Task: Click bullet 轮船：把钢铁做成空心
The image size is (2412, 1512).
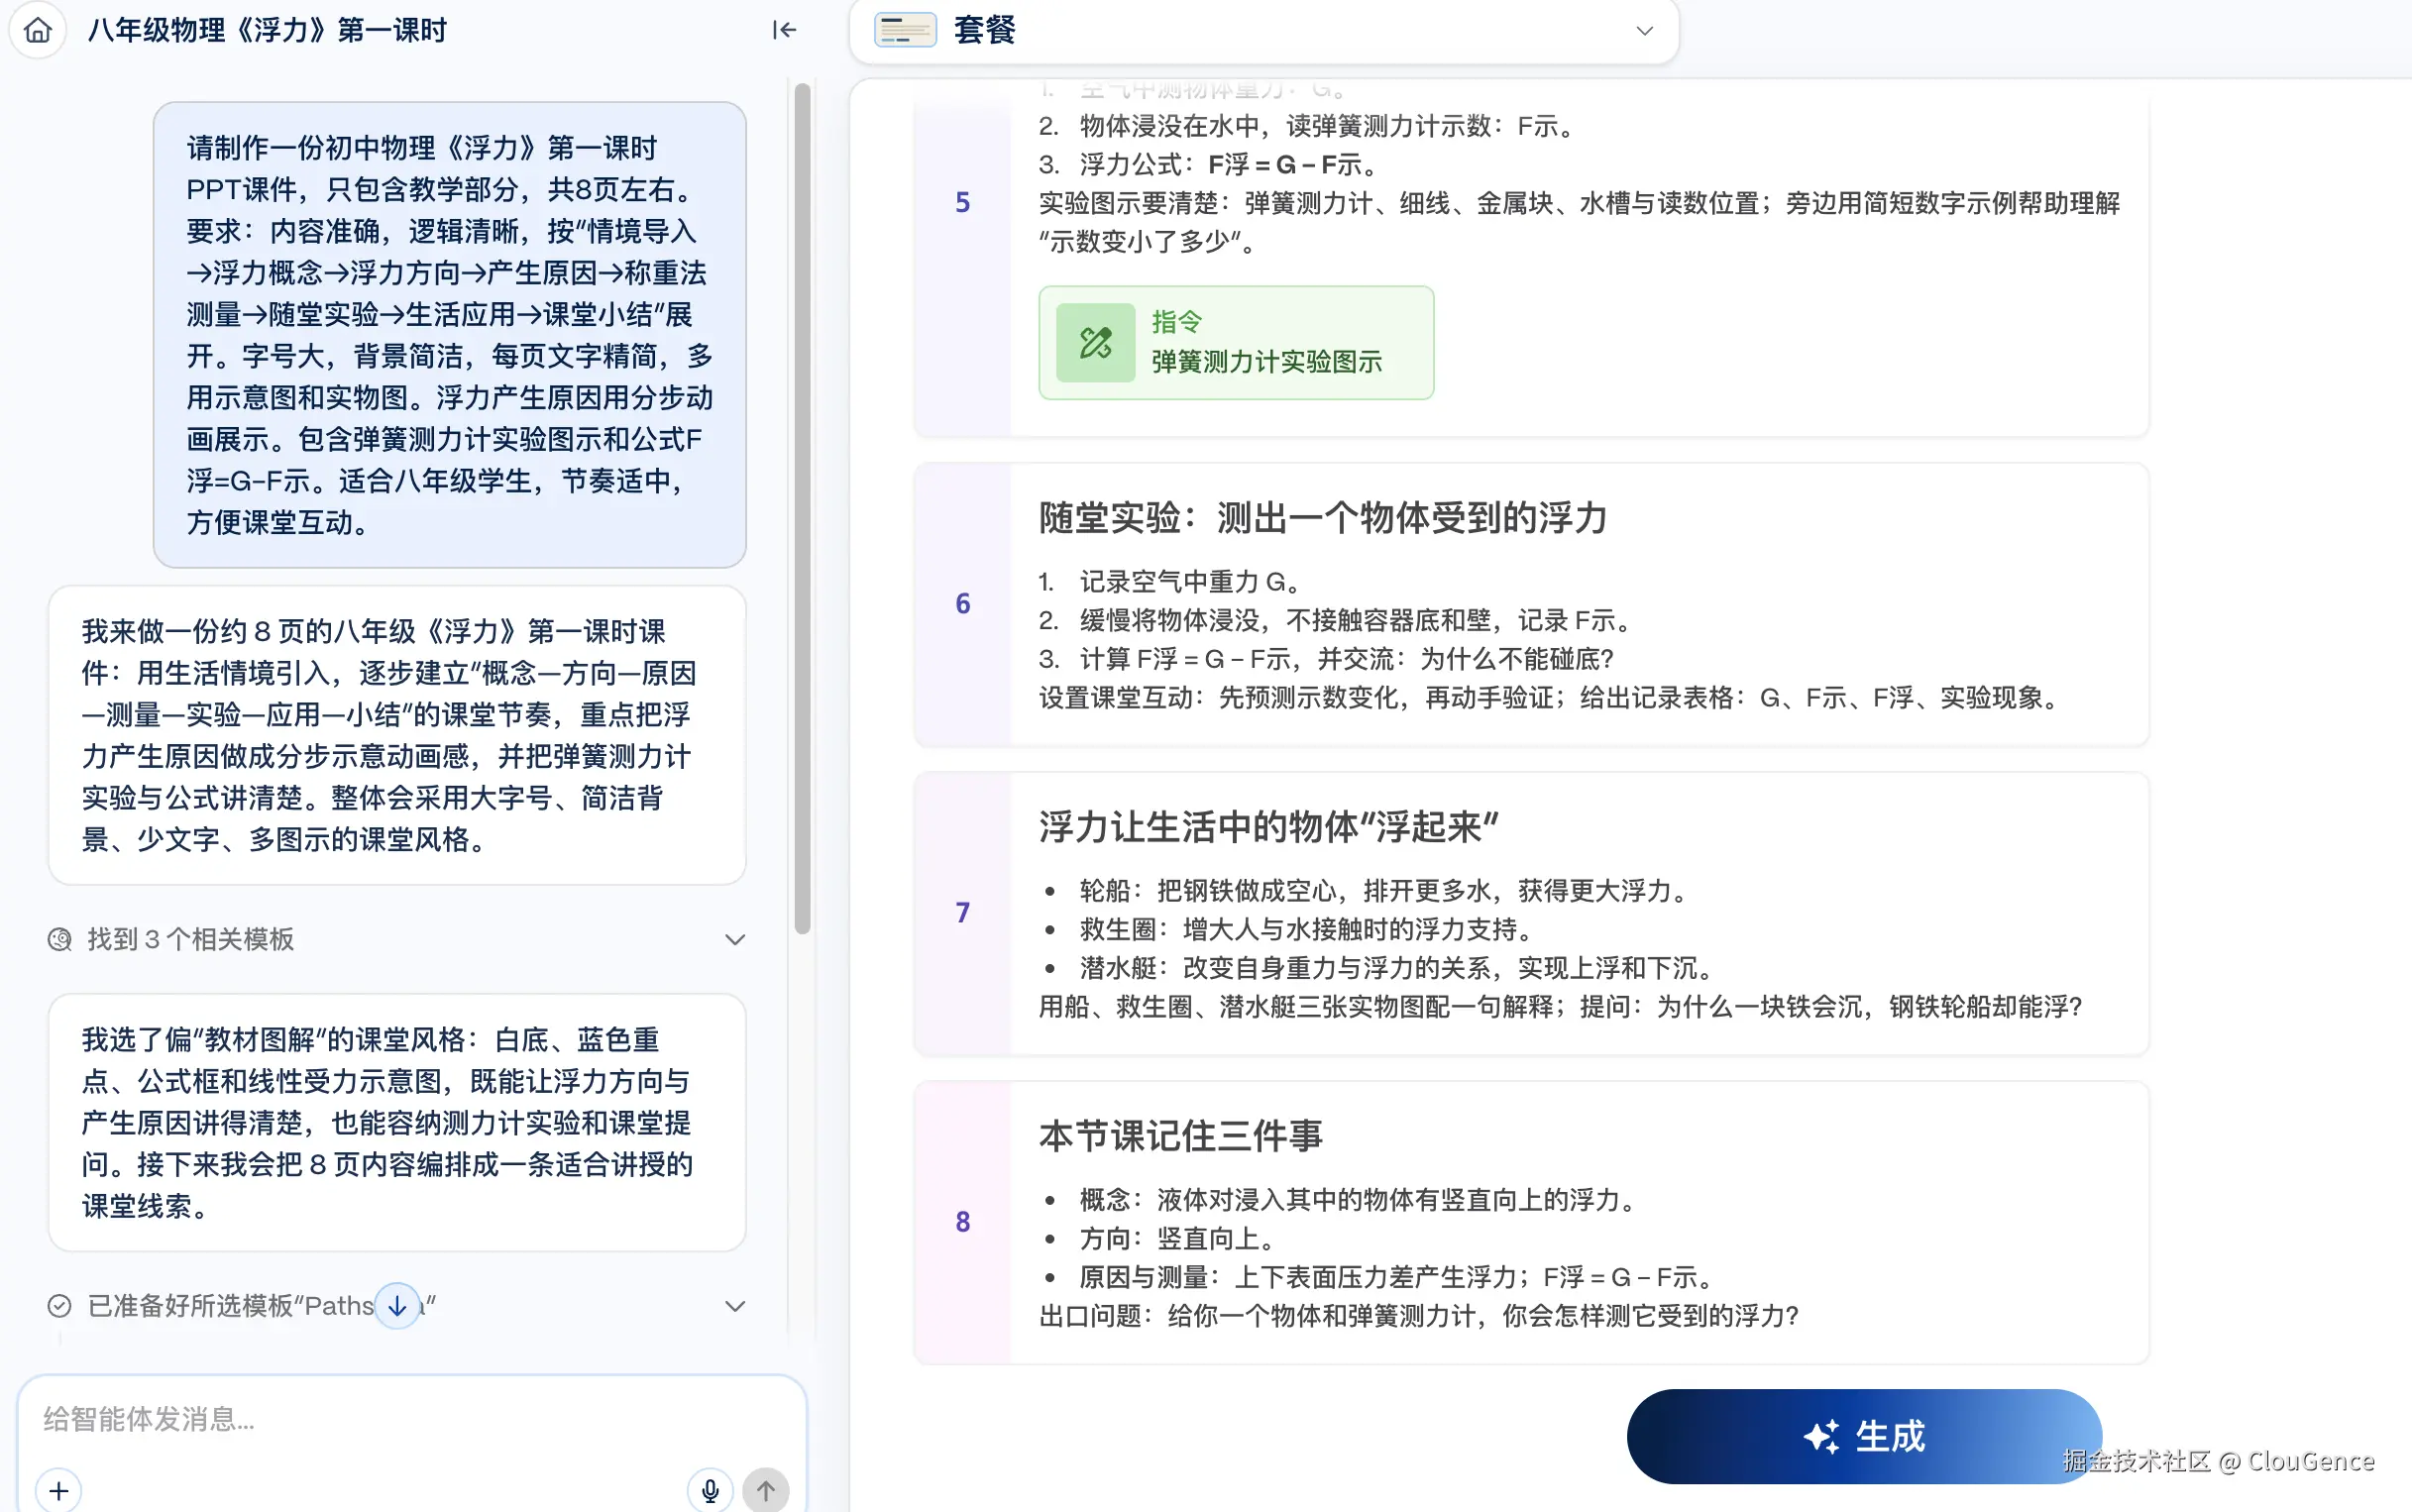Action: [x=1384, y=891]
